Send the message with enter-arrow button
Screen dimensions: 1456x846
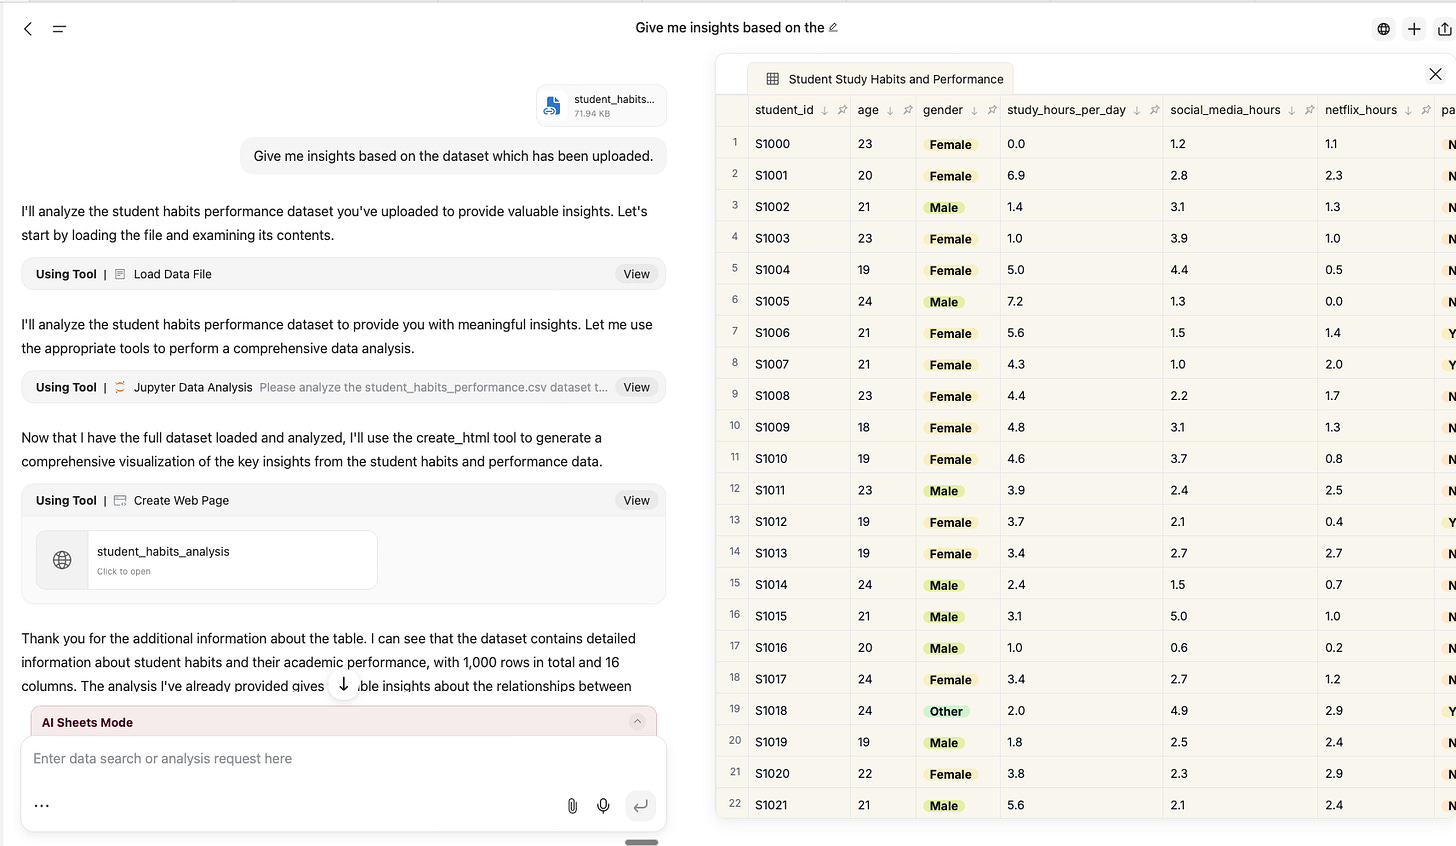pos(640,805)
